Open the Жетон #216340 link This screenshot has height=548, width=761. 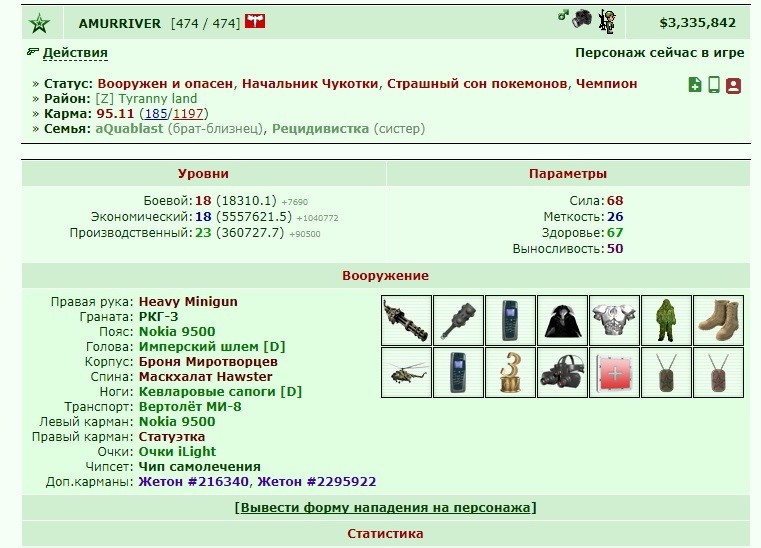click(x=194, y=482)
